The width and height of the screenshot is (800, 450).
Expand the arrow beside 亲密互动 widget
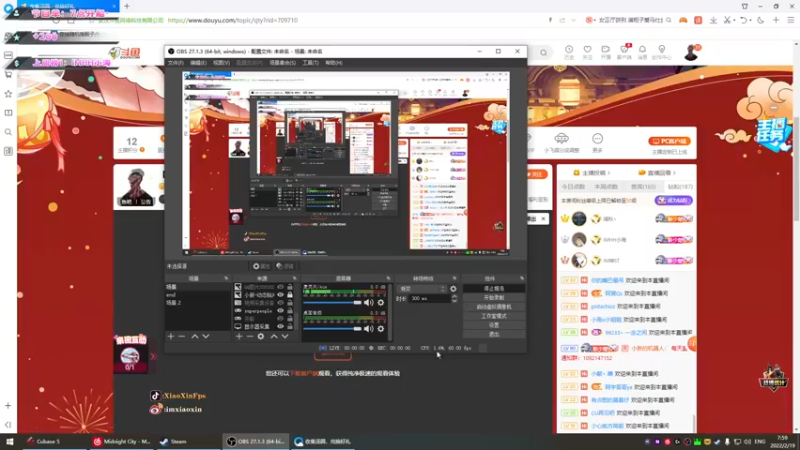[153, 356]
